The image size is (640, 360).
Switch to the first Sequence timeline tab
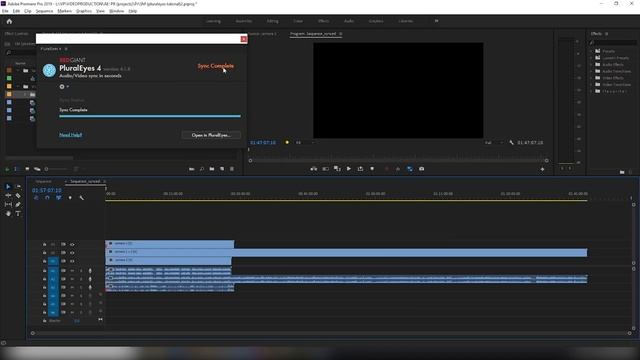click(x=43, y=181)
